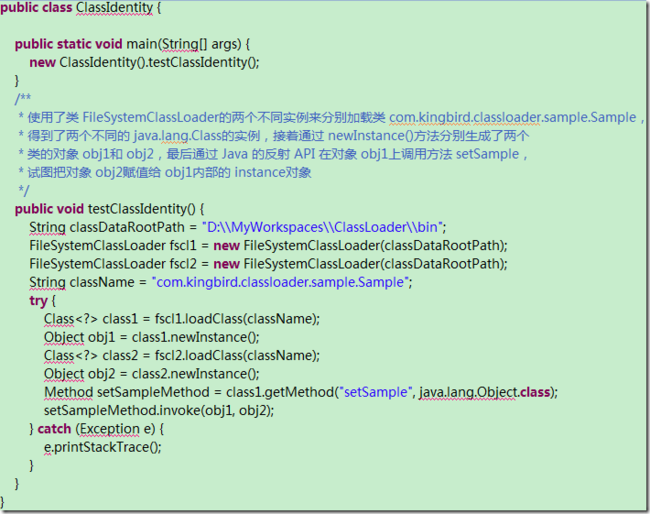Click the '/**' comment opening line
Screen dimensions: 650x514
[23, 98]
